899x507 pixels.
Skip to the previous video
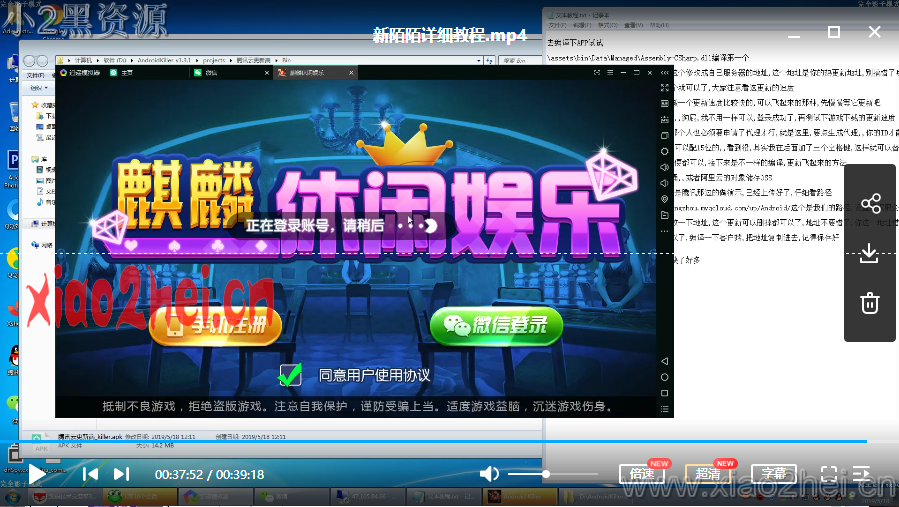(x=91, y=474)
